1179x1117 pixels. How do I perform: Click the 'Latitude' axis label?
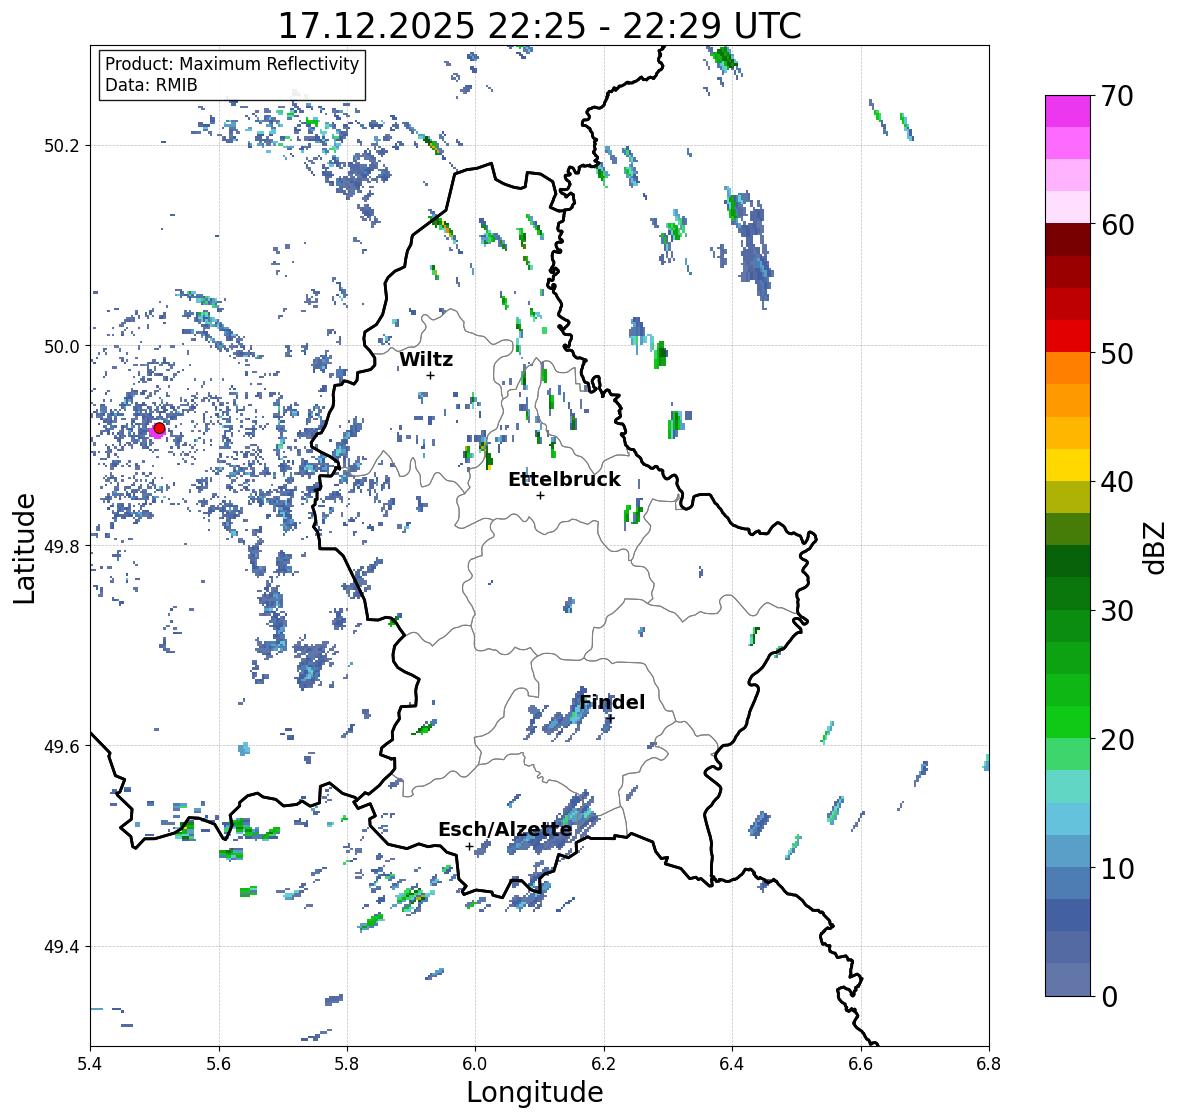(x=25, y=548)
